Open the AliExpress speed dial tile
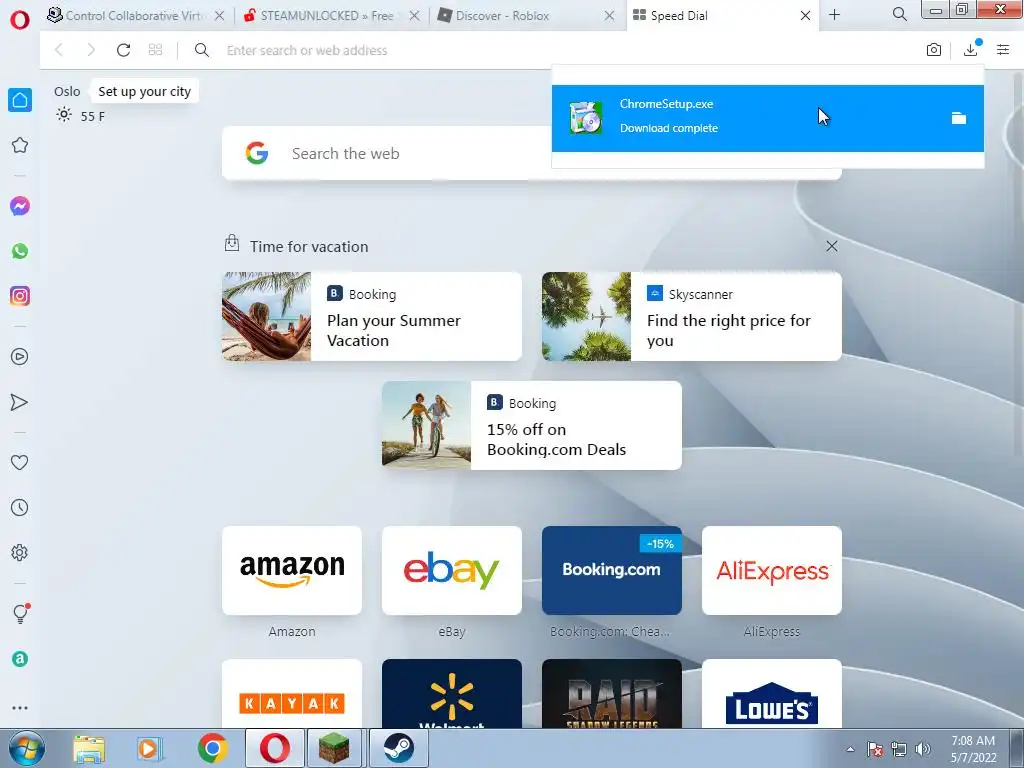This screenshot has height=768, width=1024. coord(772,571)
